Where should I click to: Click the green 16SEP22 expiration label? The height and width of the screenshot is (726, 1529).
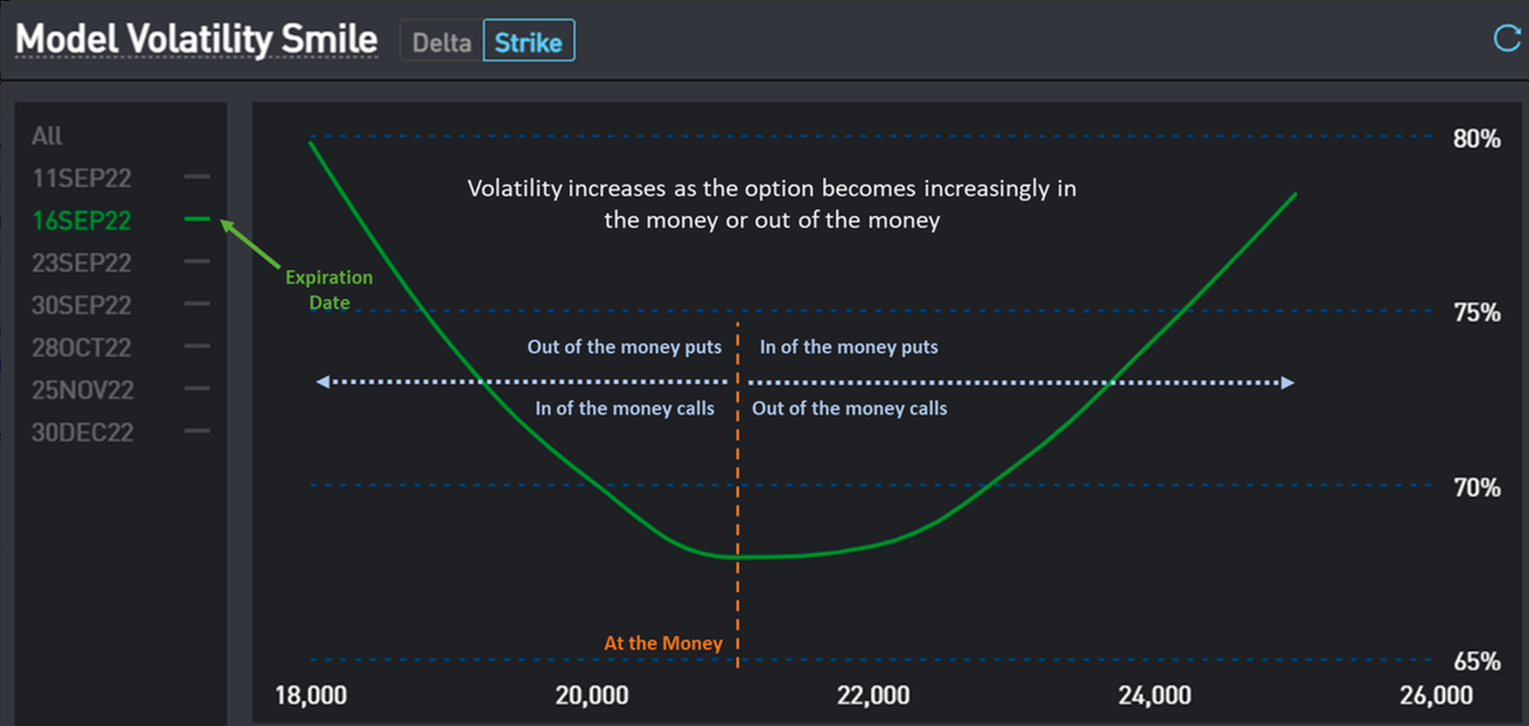click(81, 220)
